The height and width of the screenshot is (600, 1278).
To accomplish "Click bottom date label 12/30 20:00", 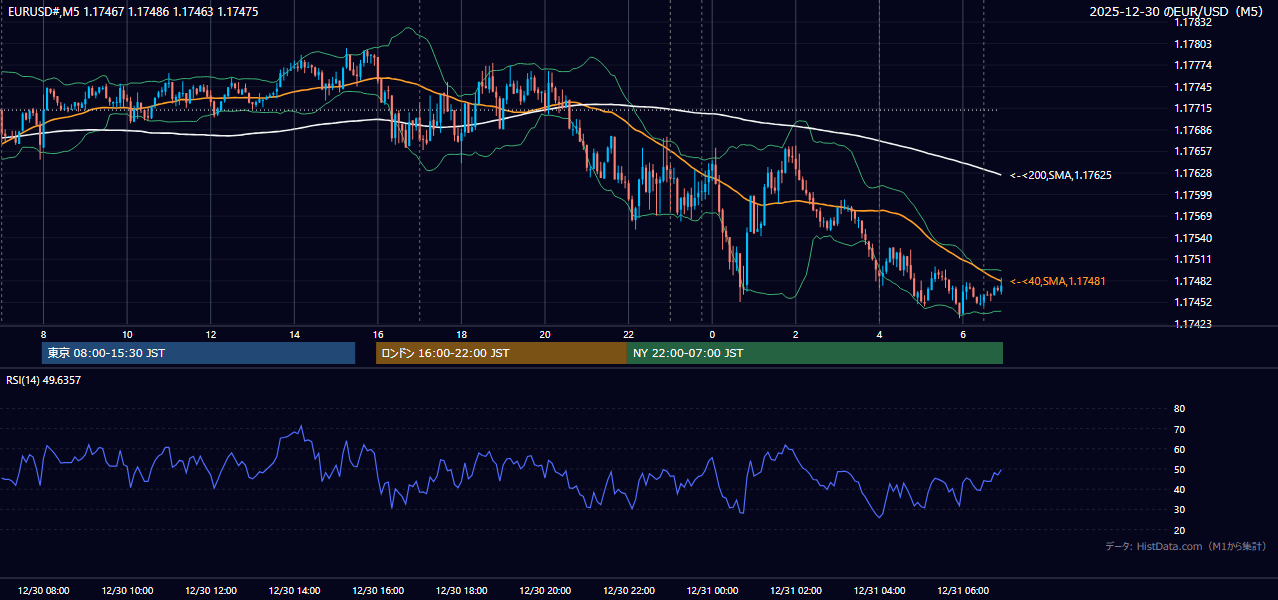I will point(545,591).
